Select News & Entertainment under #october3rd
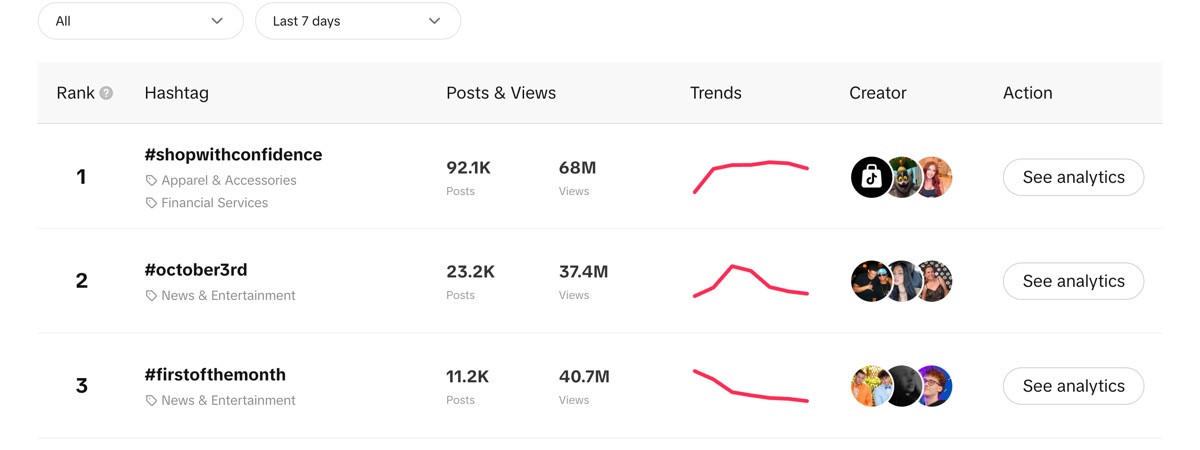The height and width of the screenshot is (450, 1200). coord(228,296)
